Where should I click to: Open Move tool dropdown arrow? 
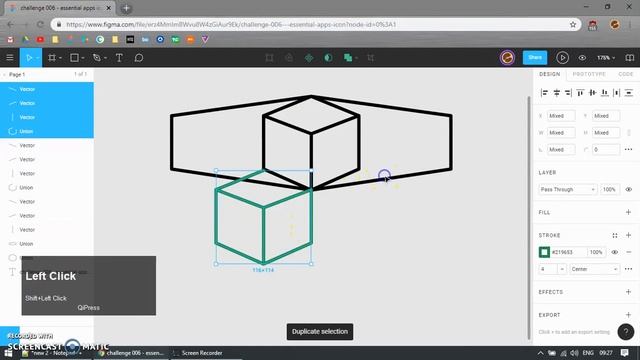coord(37,58)
